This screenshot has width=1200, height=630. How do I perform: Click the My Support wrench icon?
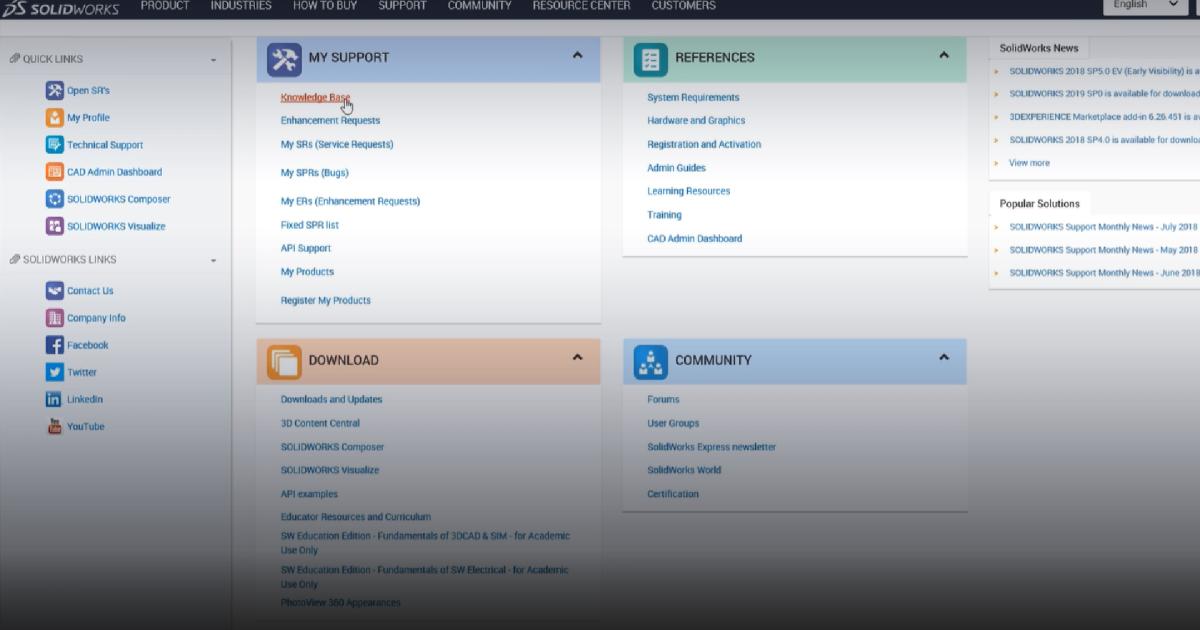click(284, 60)
